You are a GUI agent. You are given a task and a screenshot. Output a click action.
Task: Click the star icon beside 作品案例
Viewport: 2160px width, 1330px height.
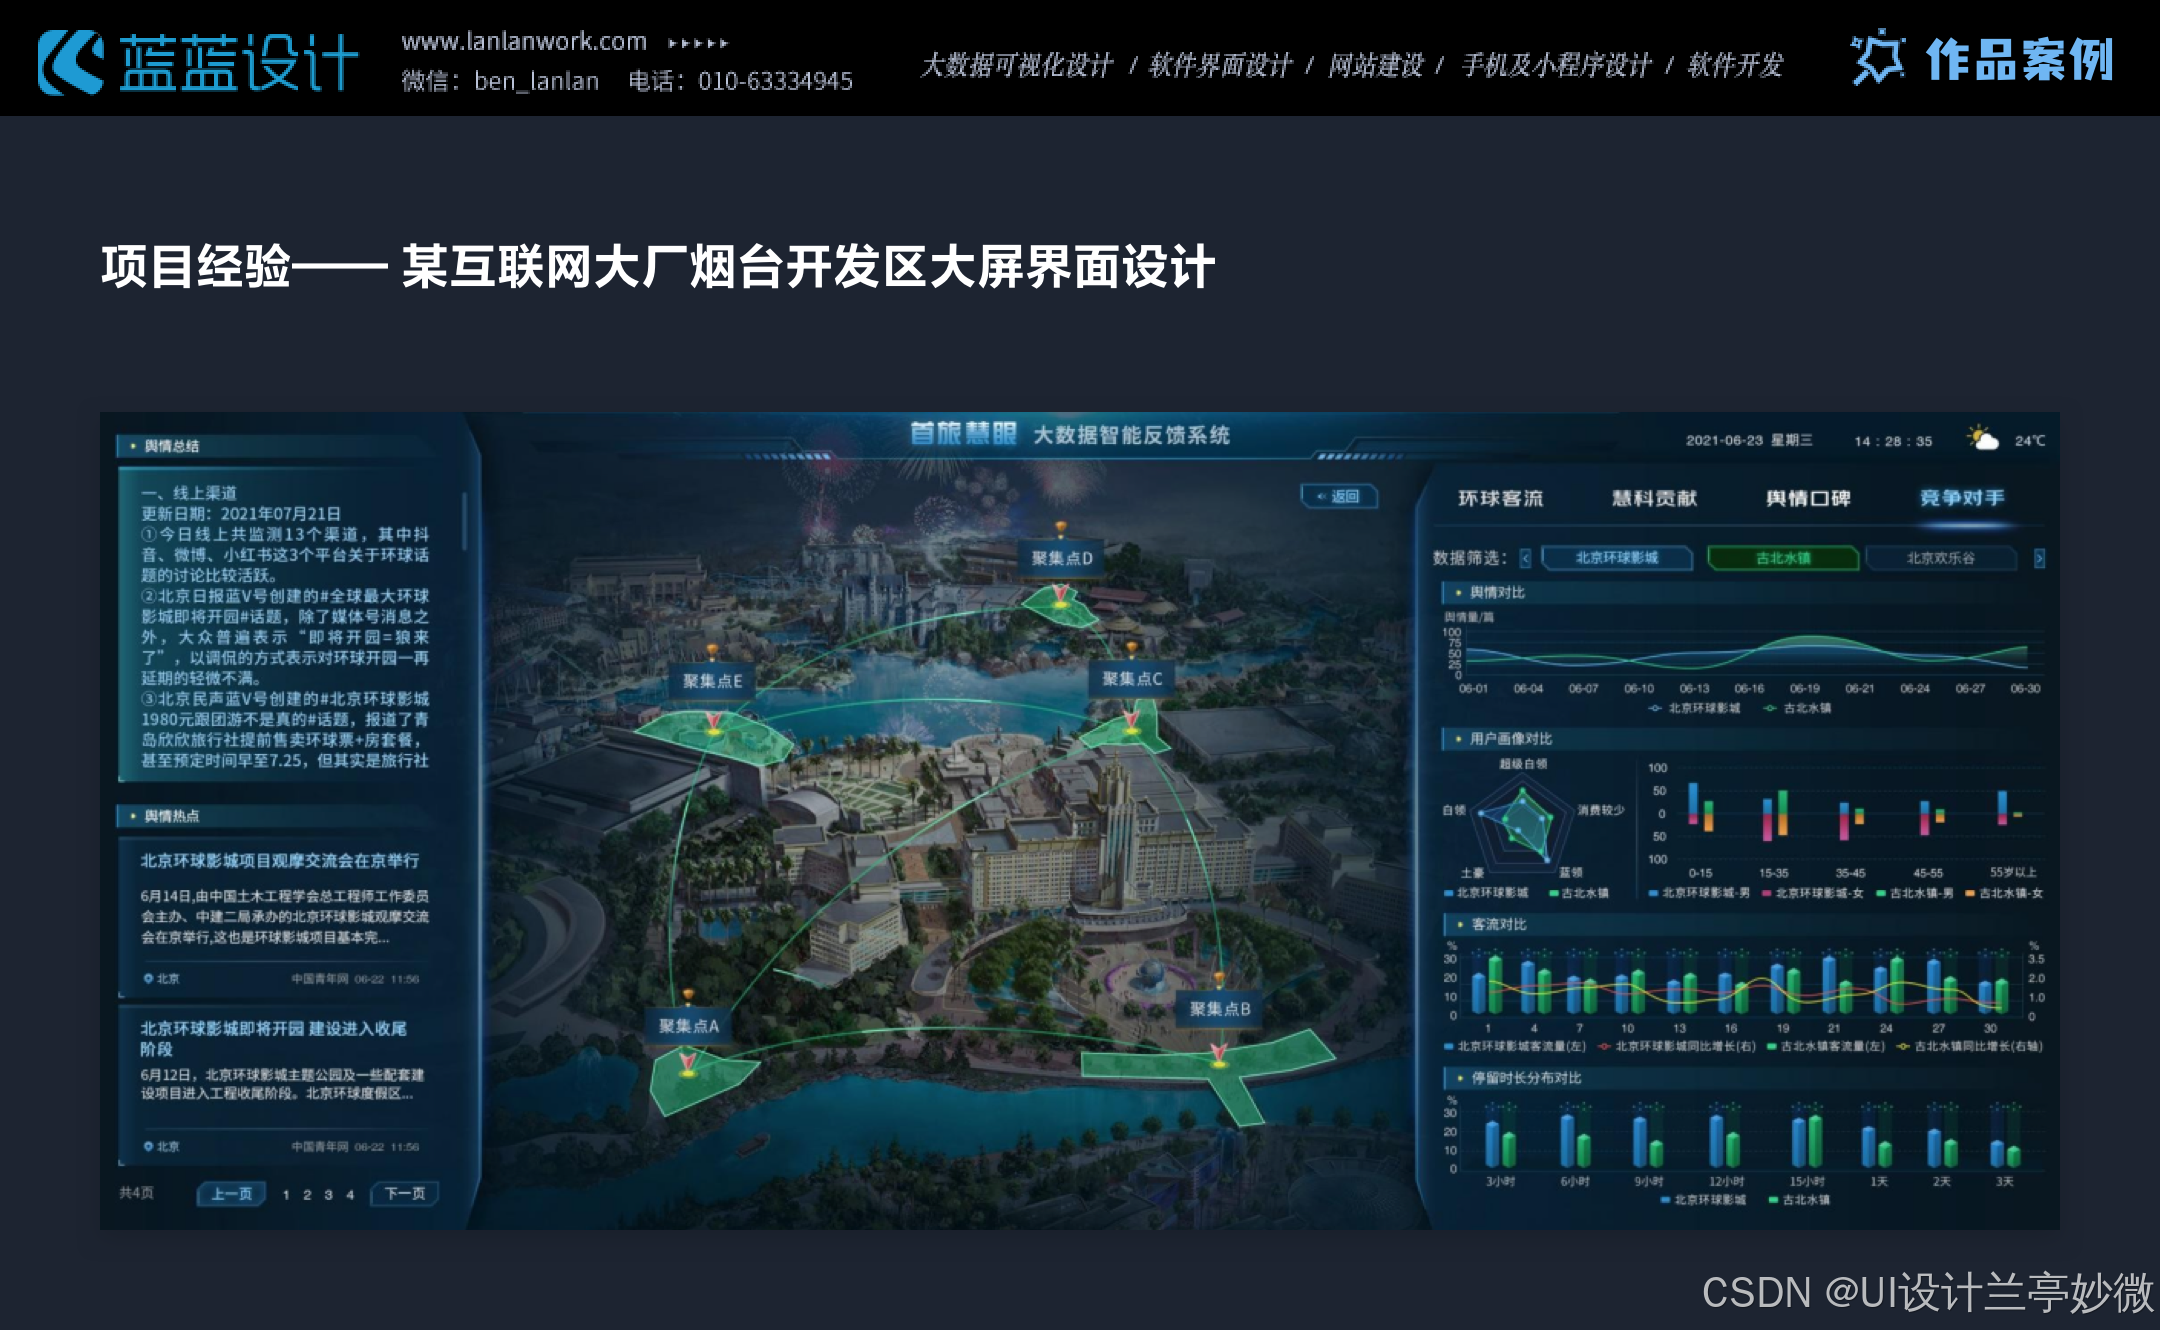(x=1877, y=58)
